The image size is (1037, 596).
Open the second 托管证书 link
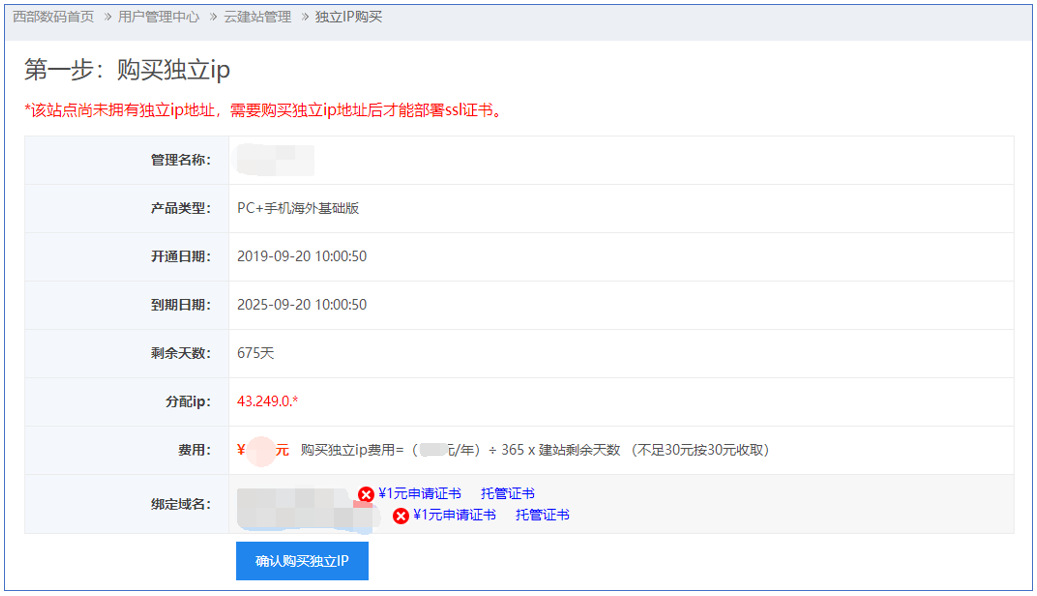click(x=542, y=515)
